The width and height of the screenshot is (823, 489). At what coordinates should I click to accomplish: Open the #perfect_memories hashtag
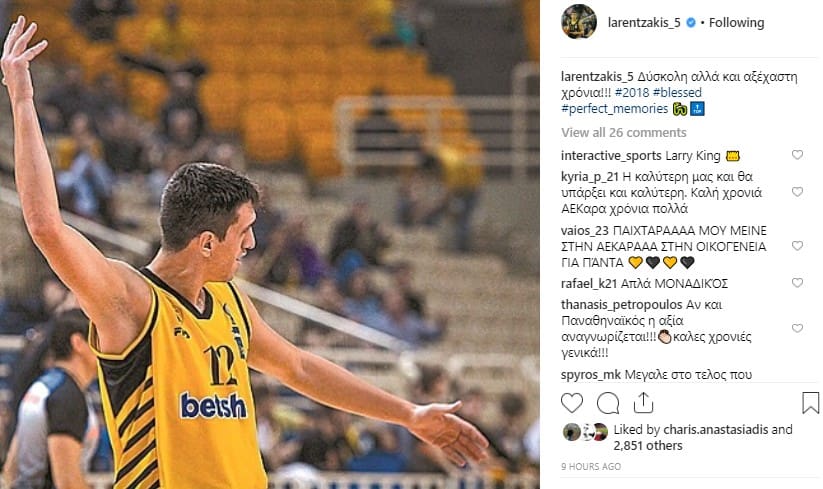tap(615, 109)
